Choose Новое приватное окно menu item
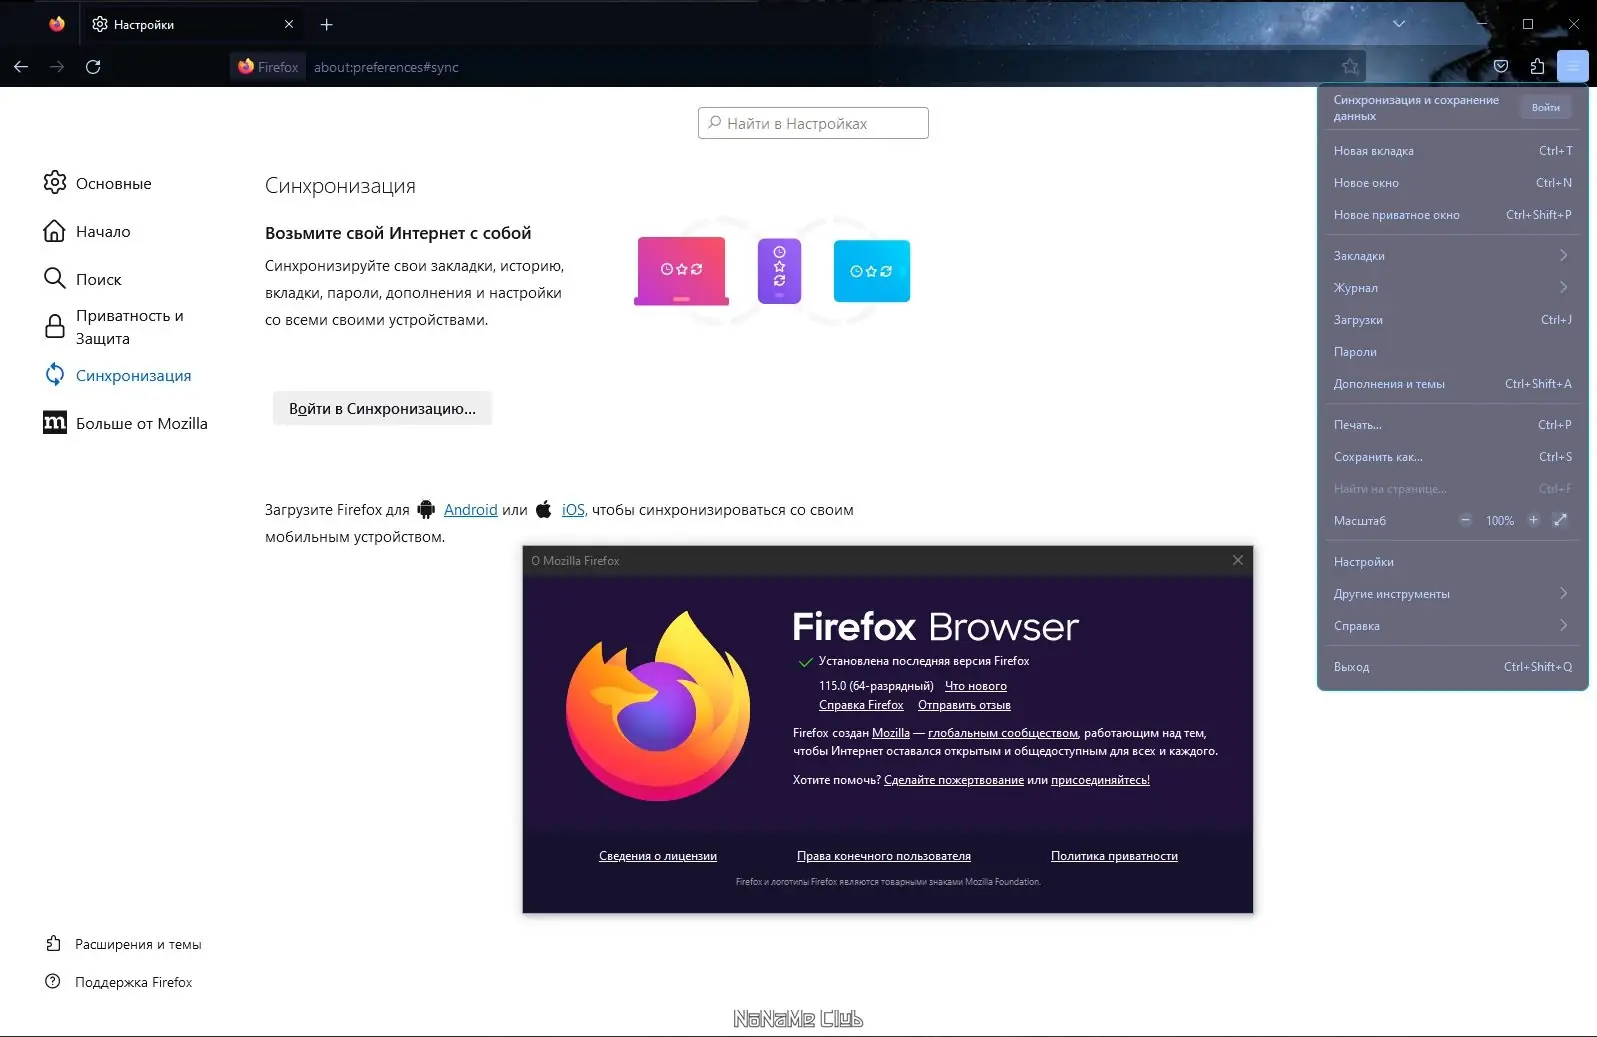 click(1453, 215)
